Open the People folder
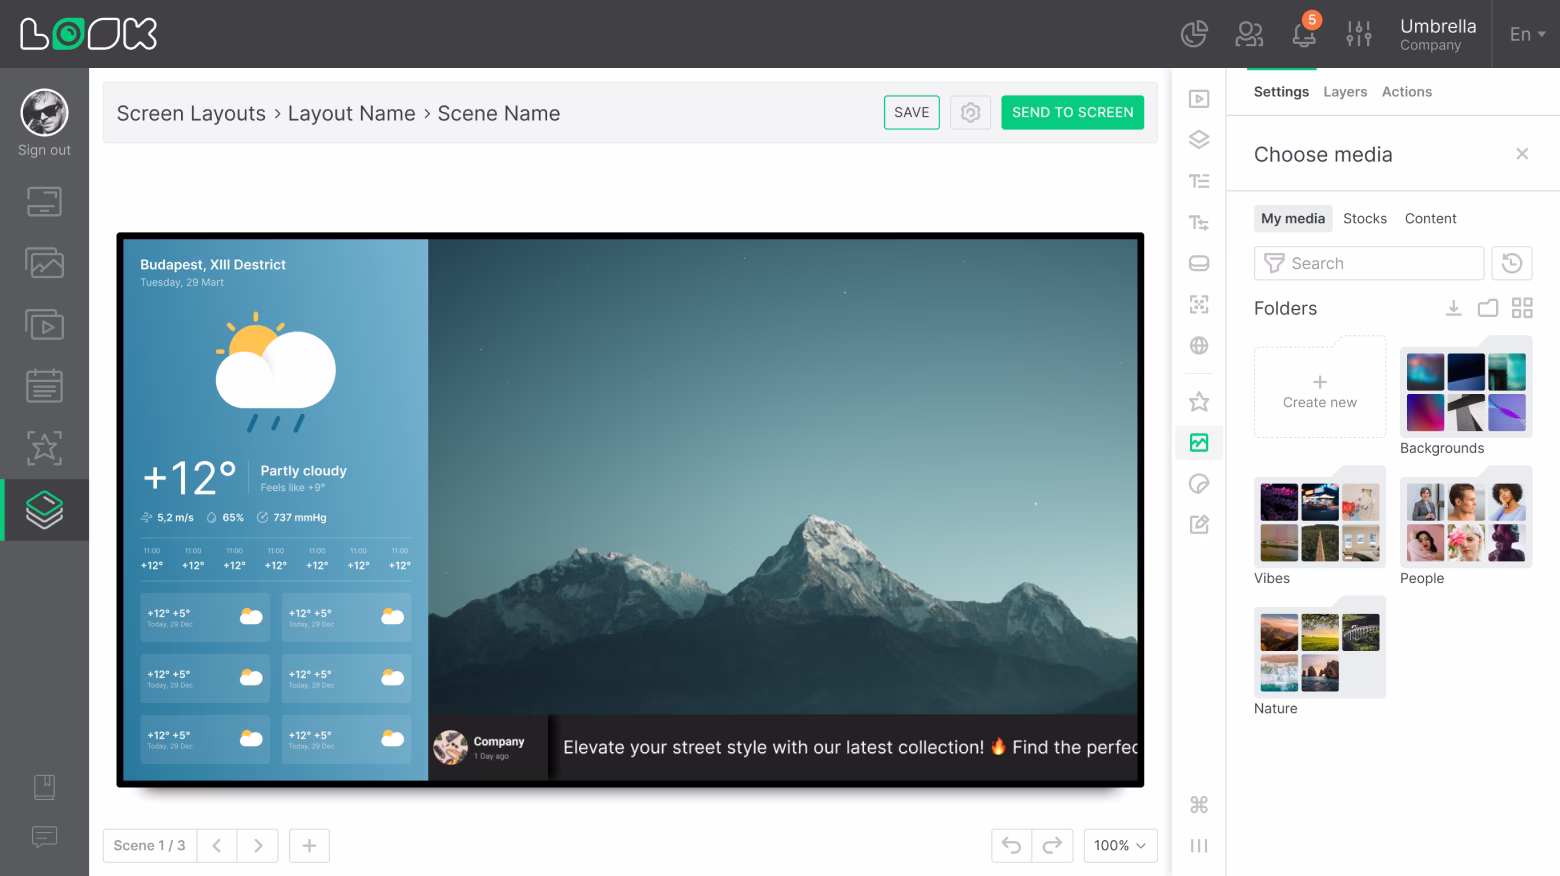The height and width of the screenshot is (876, 1560). (1466, 517)
